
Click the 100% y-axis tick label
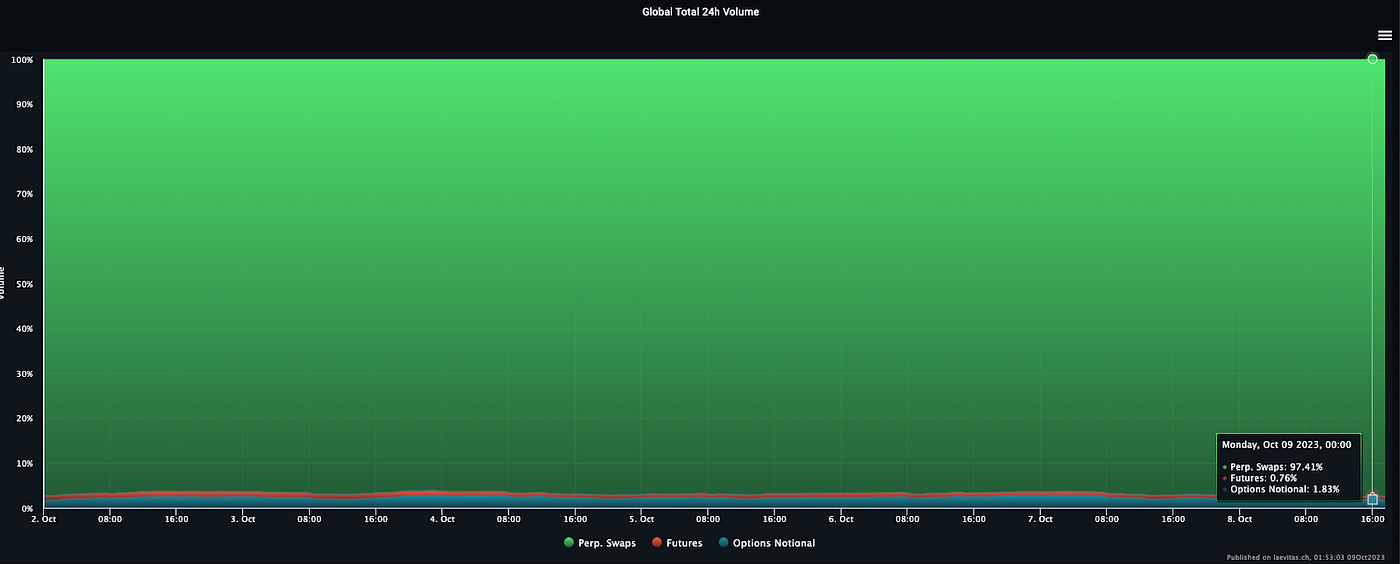pyautogui.click(x=21, y=60)
